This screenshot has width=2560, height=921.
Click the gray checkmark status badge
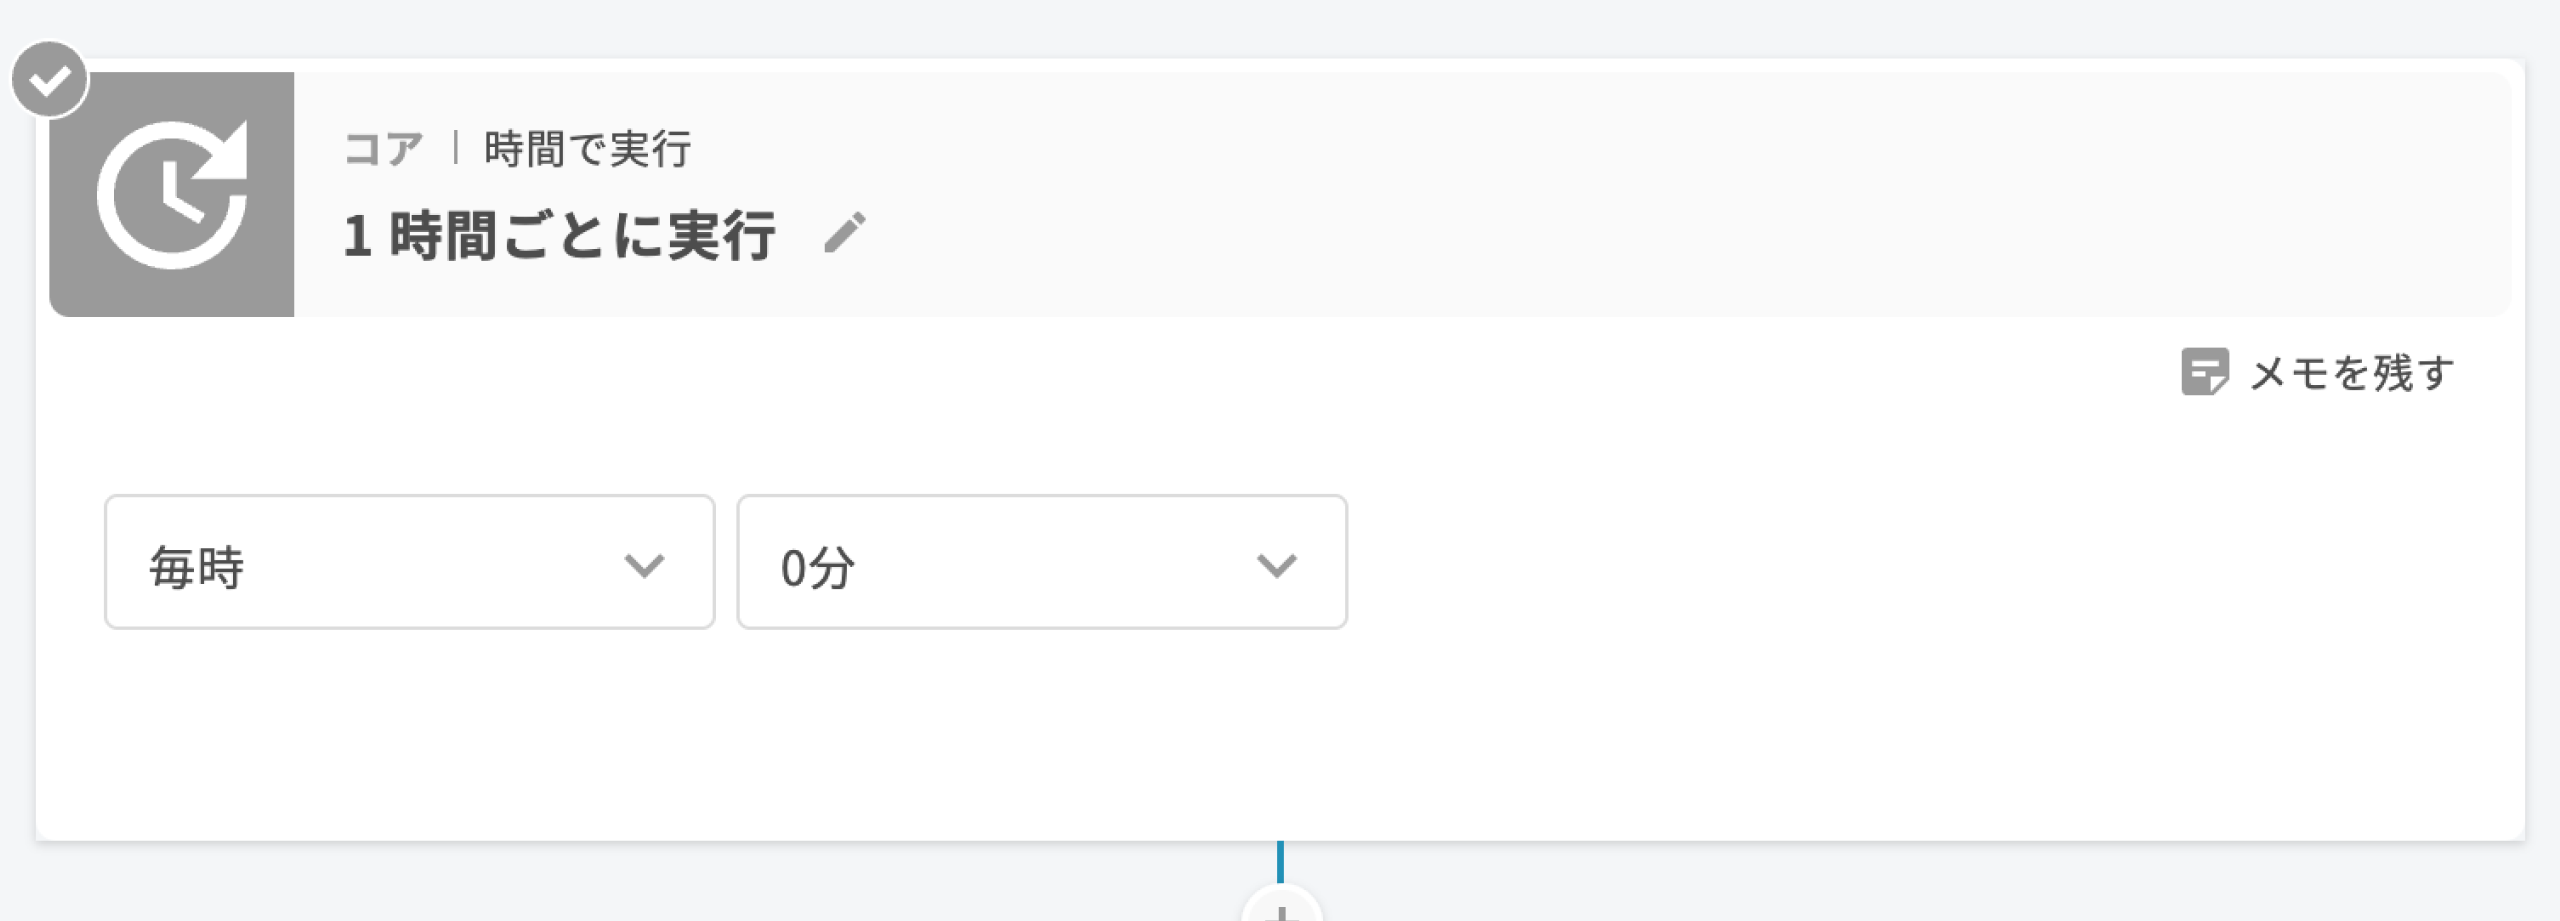tap(49, 79)
